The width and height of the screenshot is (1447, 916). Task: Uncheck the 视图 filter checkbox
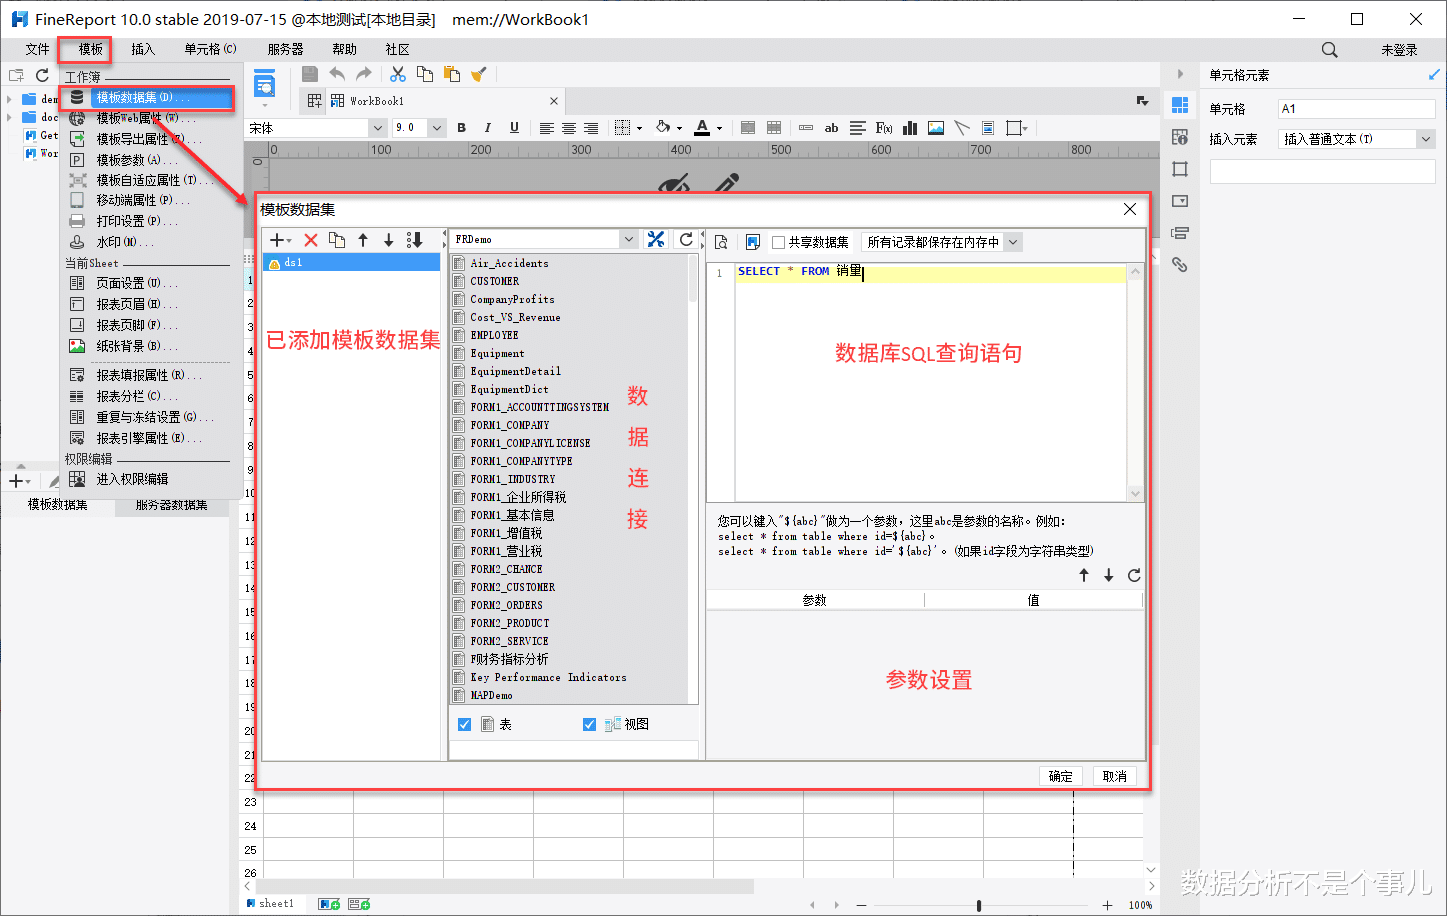point(589,723)
